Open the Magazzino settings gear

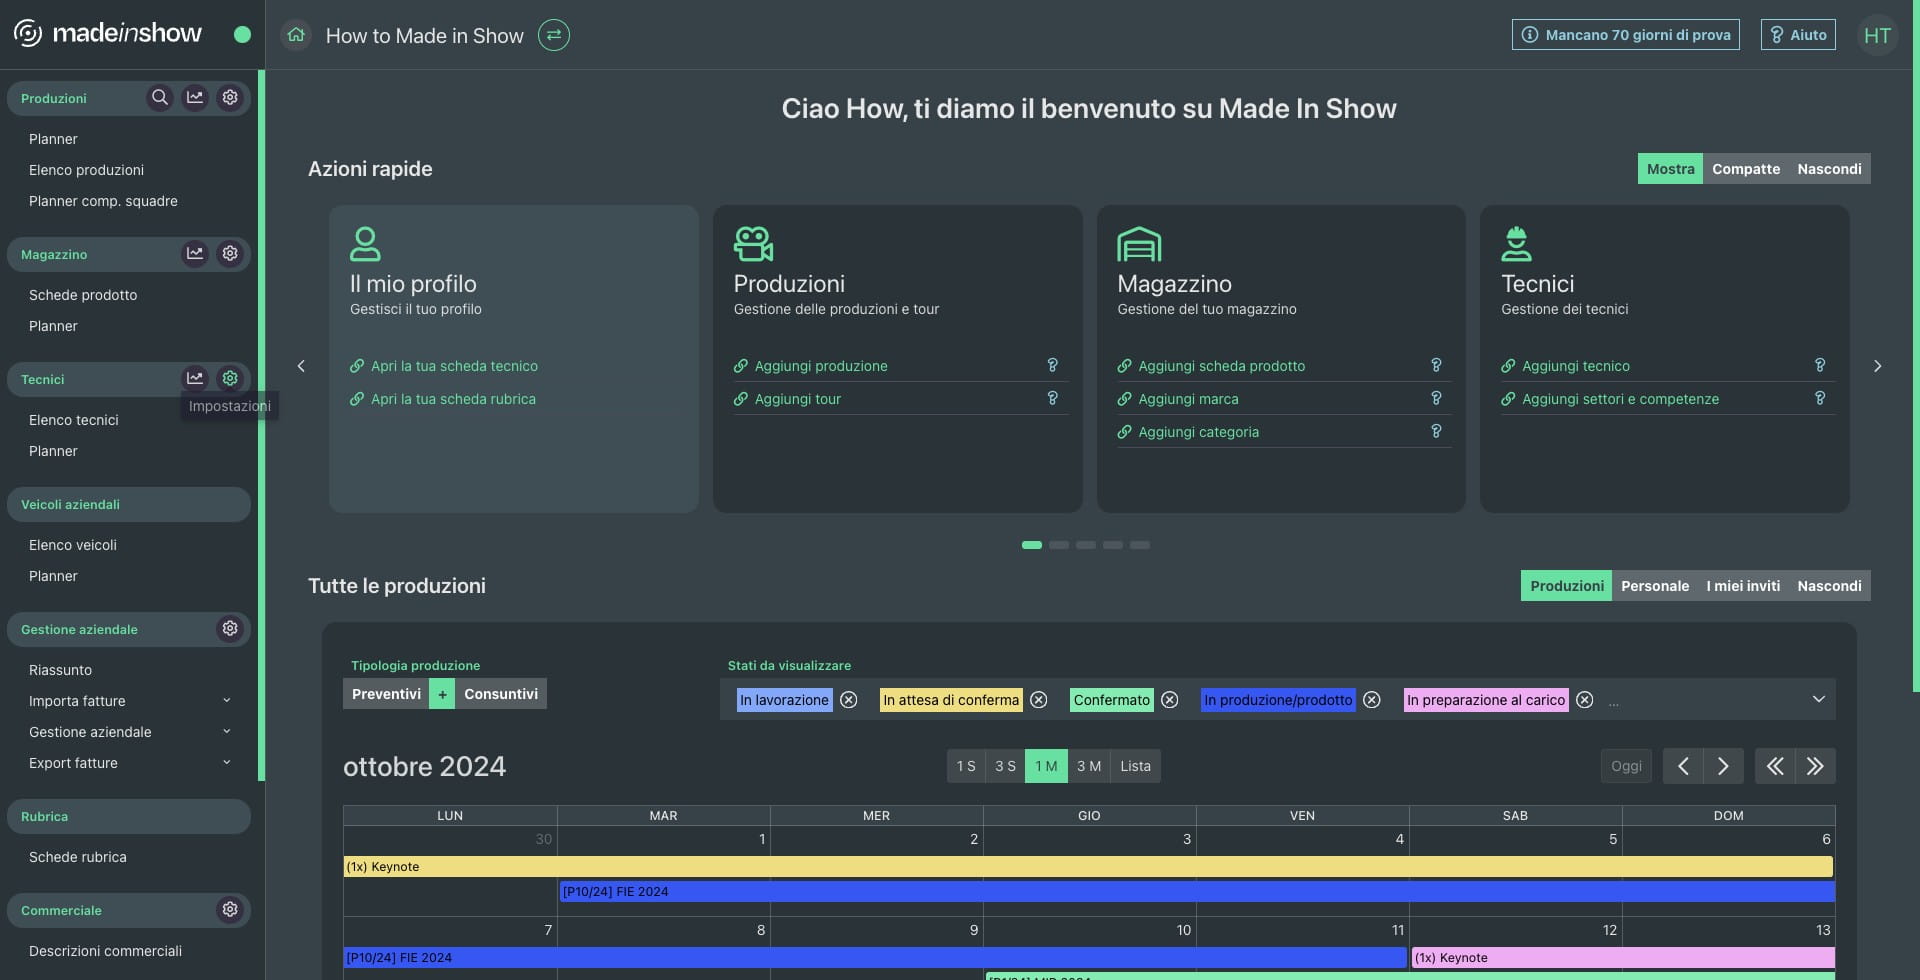click(x=230, y=253)
